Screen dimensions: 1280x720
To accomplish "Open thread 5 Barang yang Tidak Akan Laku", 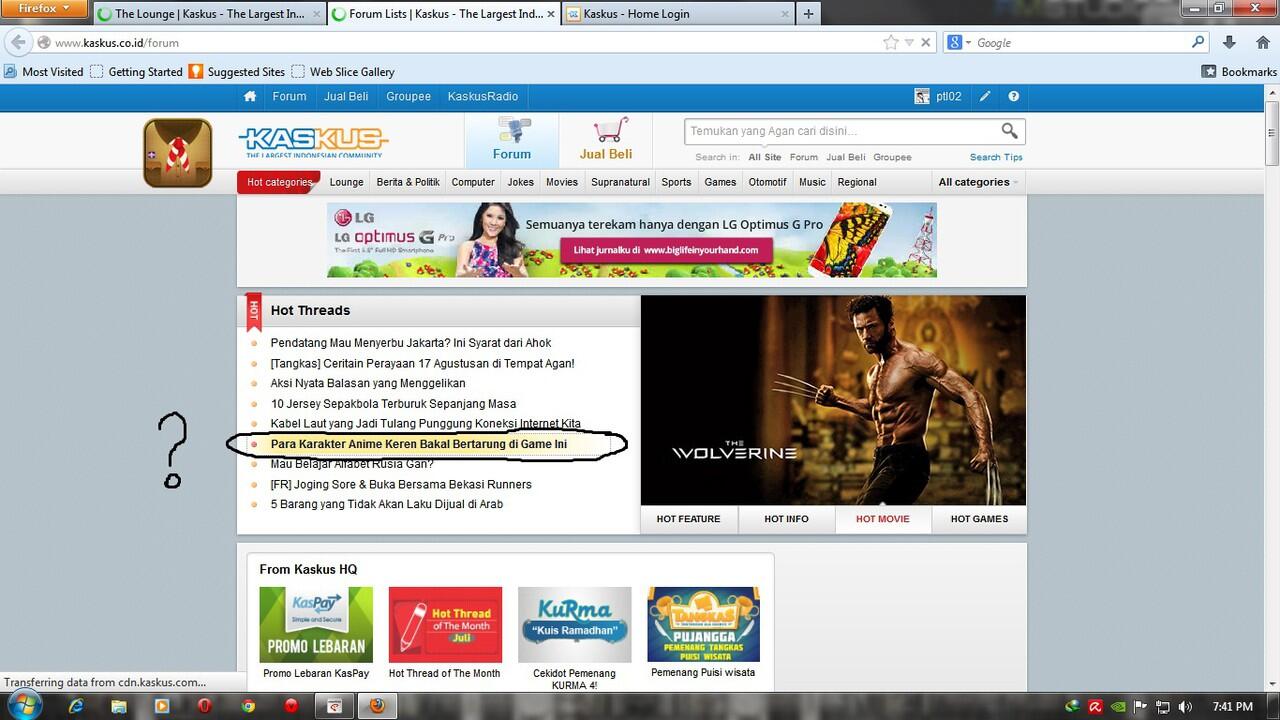I will coord(387,504).
